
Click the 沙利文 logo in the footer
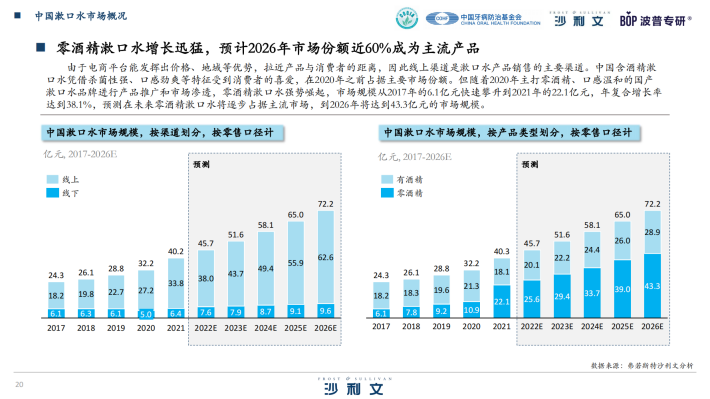click(355, 386)
